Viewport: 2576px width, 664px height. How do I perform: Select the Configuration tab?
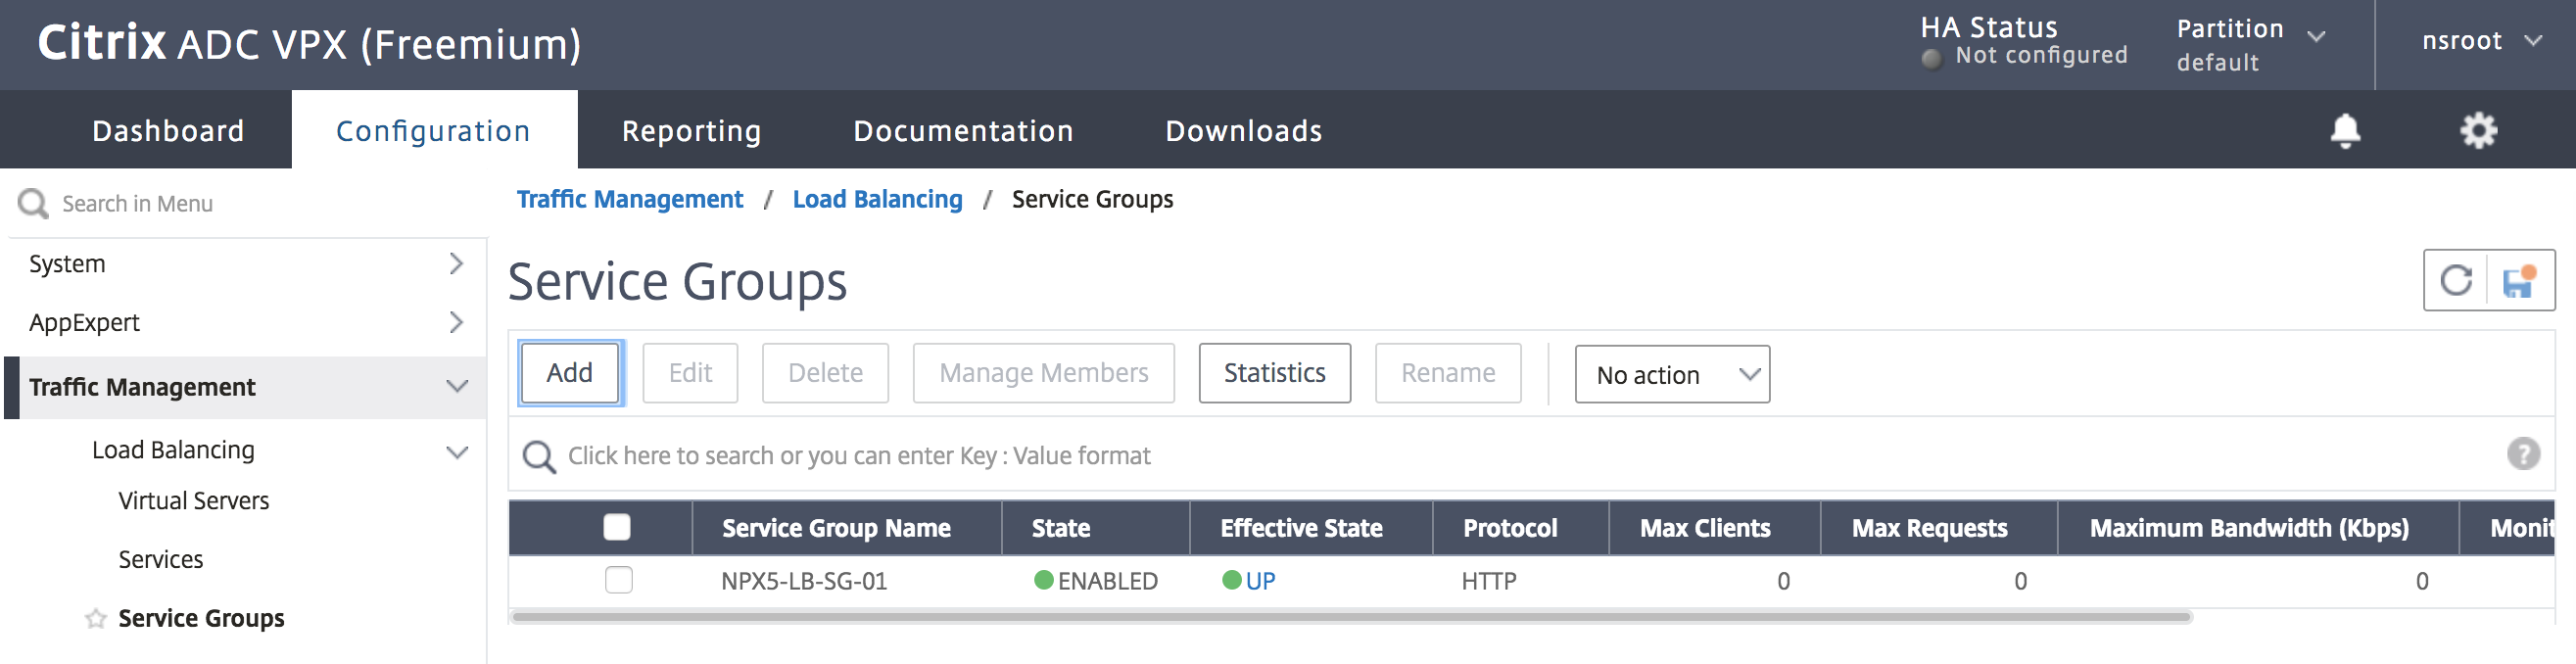(433, 131)
